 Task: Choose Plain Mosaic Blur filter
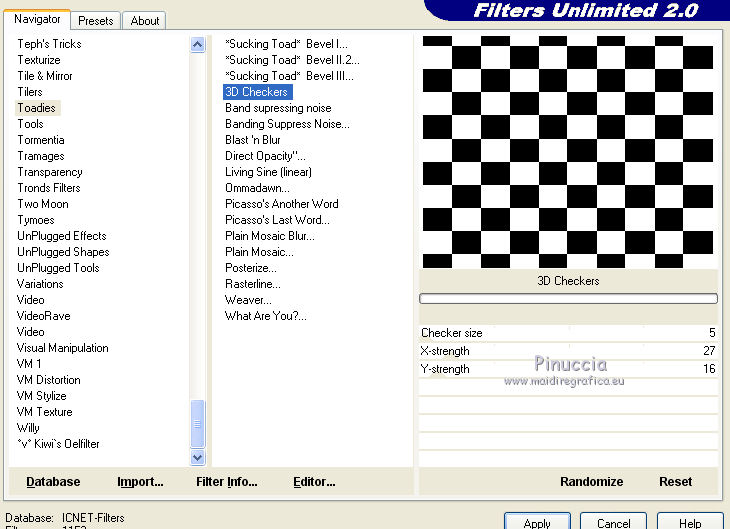coord(270,236)
